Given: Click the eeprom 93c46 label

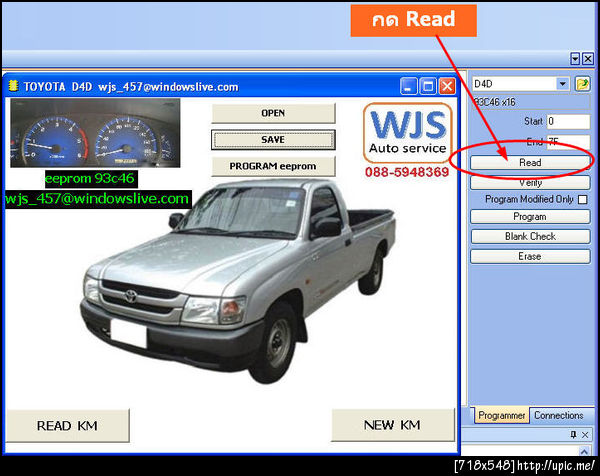Looking at the screenshot, I should click(91, 179).
